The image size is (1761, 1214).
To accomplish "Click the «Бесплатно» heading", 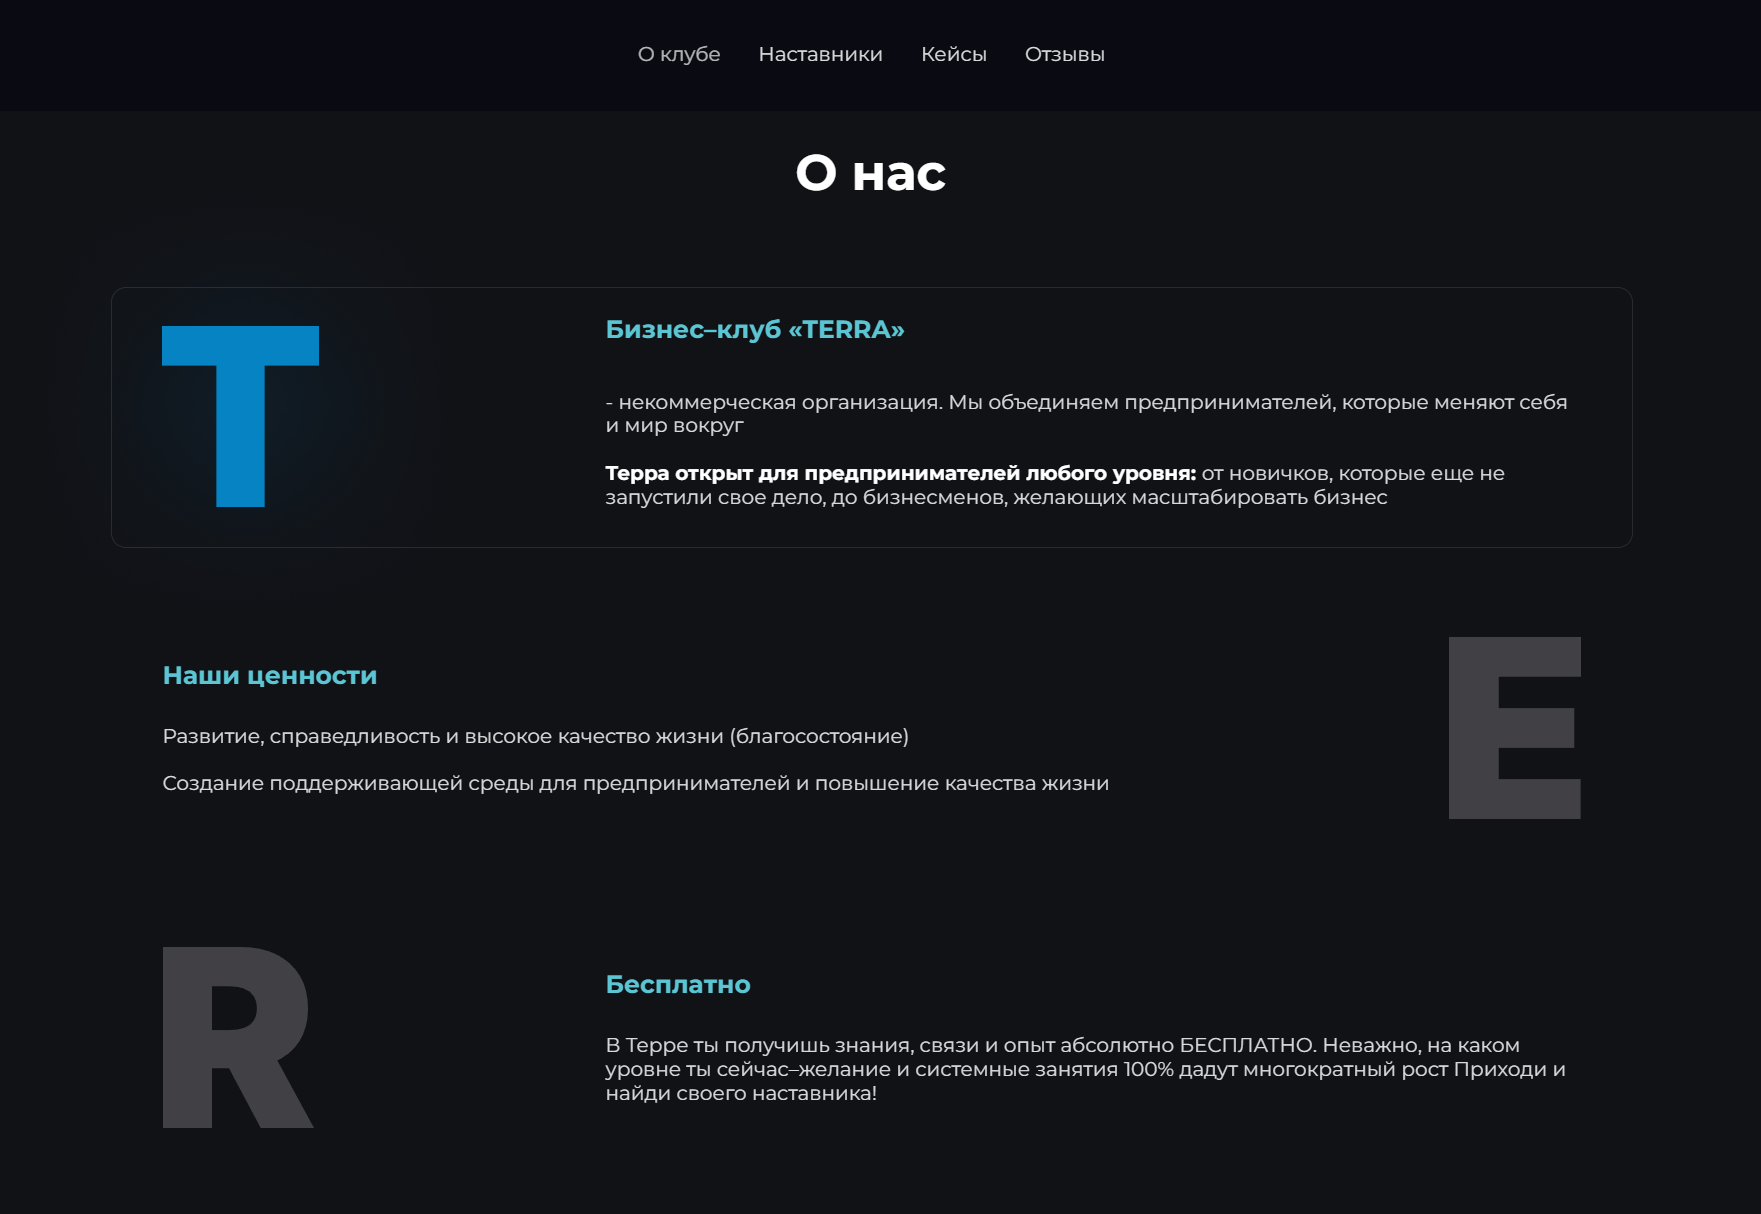I will [677, 984].
